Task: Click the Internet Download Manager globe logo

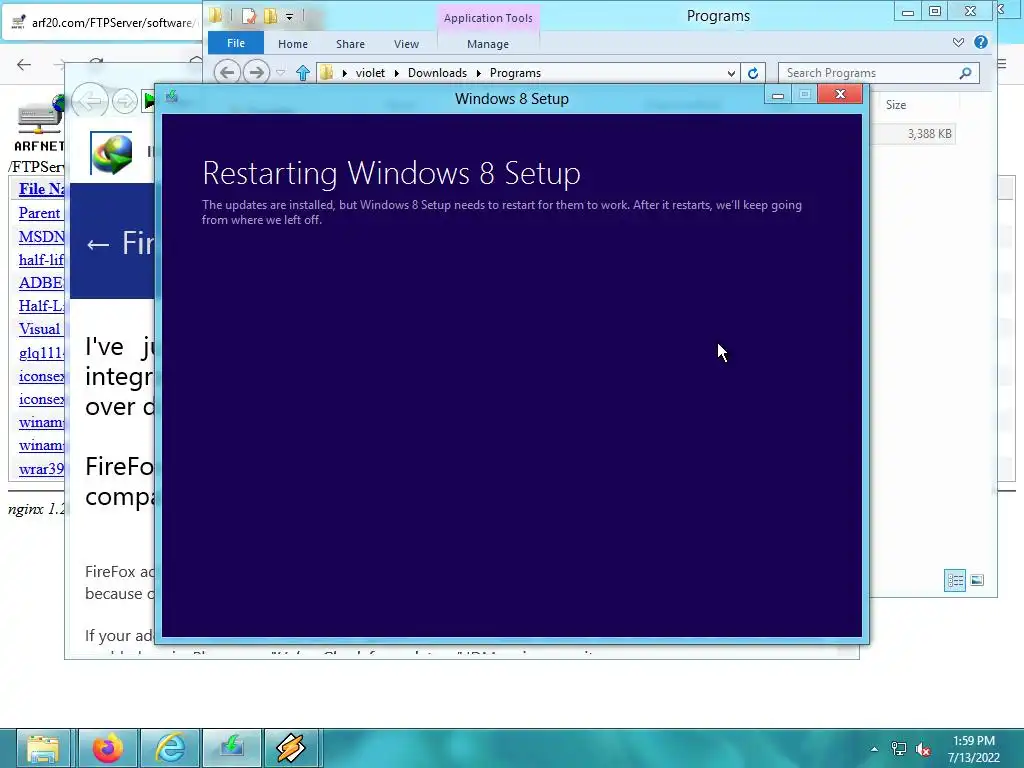Action: click(111, 153)
